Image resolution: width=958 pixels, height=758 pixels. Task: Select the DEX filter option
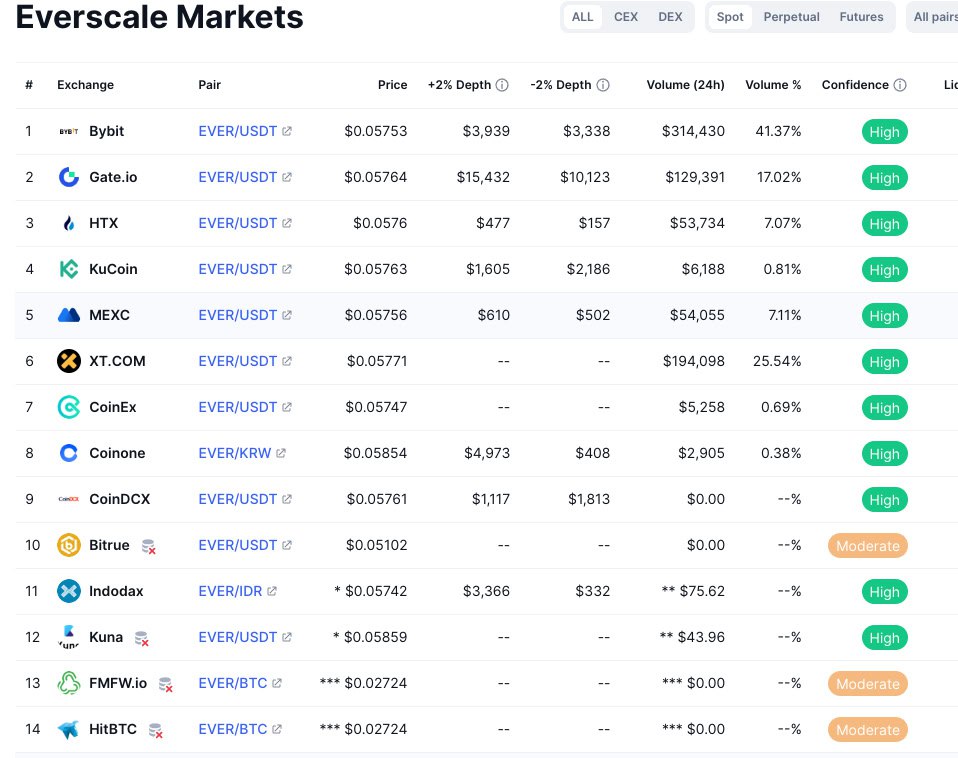pos(670,17)
